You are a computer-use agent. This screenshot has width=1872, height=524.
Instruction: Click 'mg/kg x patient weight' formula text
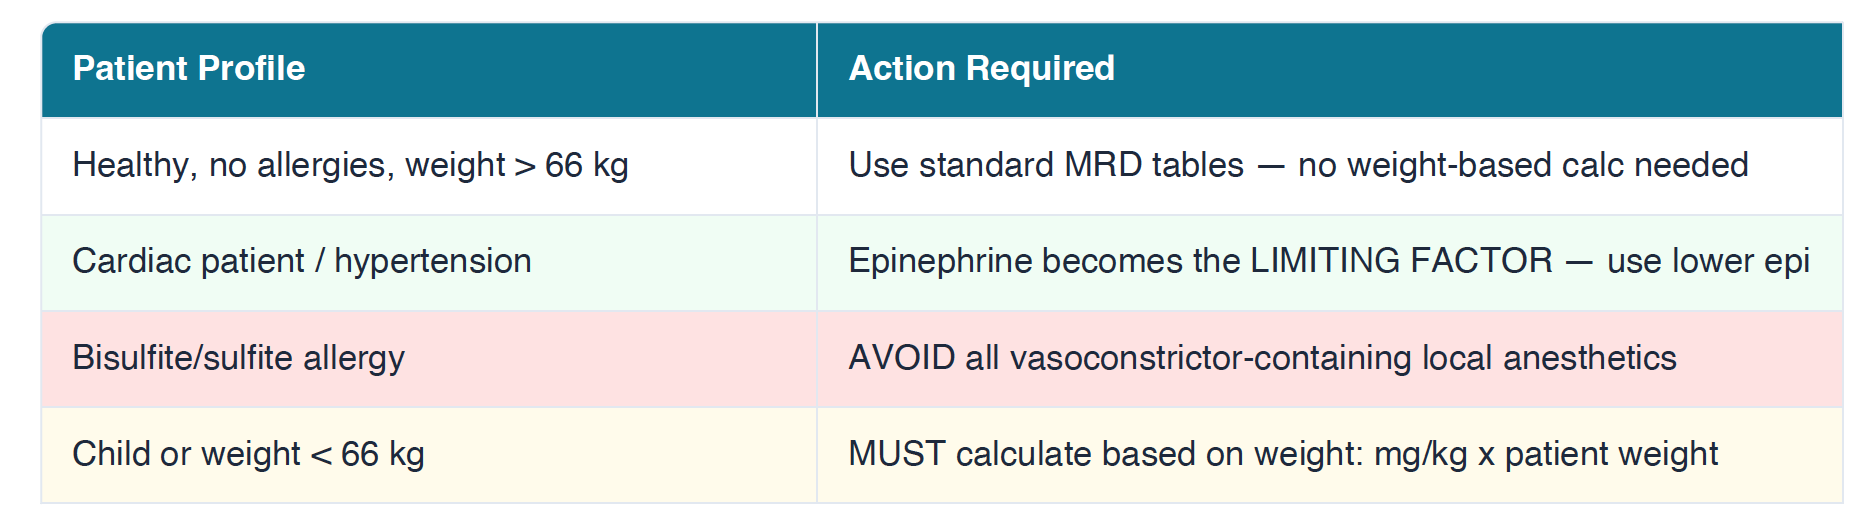pos(1545,454)
